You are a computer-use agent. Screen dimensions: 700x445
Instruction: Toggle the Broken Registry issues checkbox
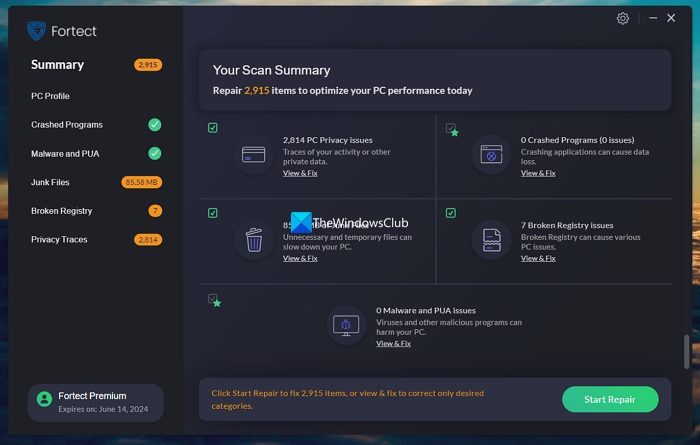tap(450, 213)
